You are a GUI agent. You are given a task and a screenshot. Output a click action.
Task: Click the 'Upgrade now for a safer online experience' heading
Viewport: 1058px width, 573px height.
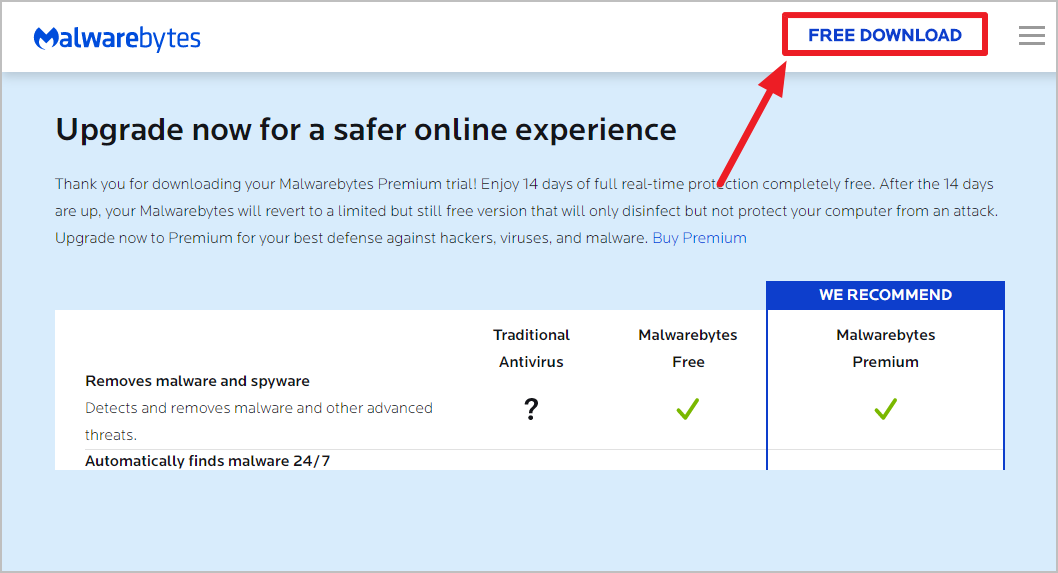366,130
